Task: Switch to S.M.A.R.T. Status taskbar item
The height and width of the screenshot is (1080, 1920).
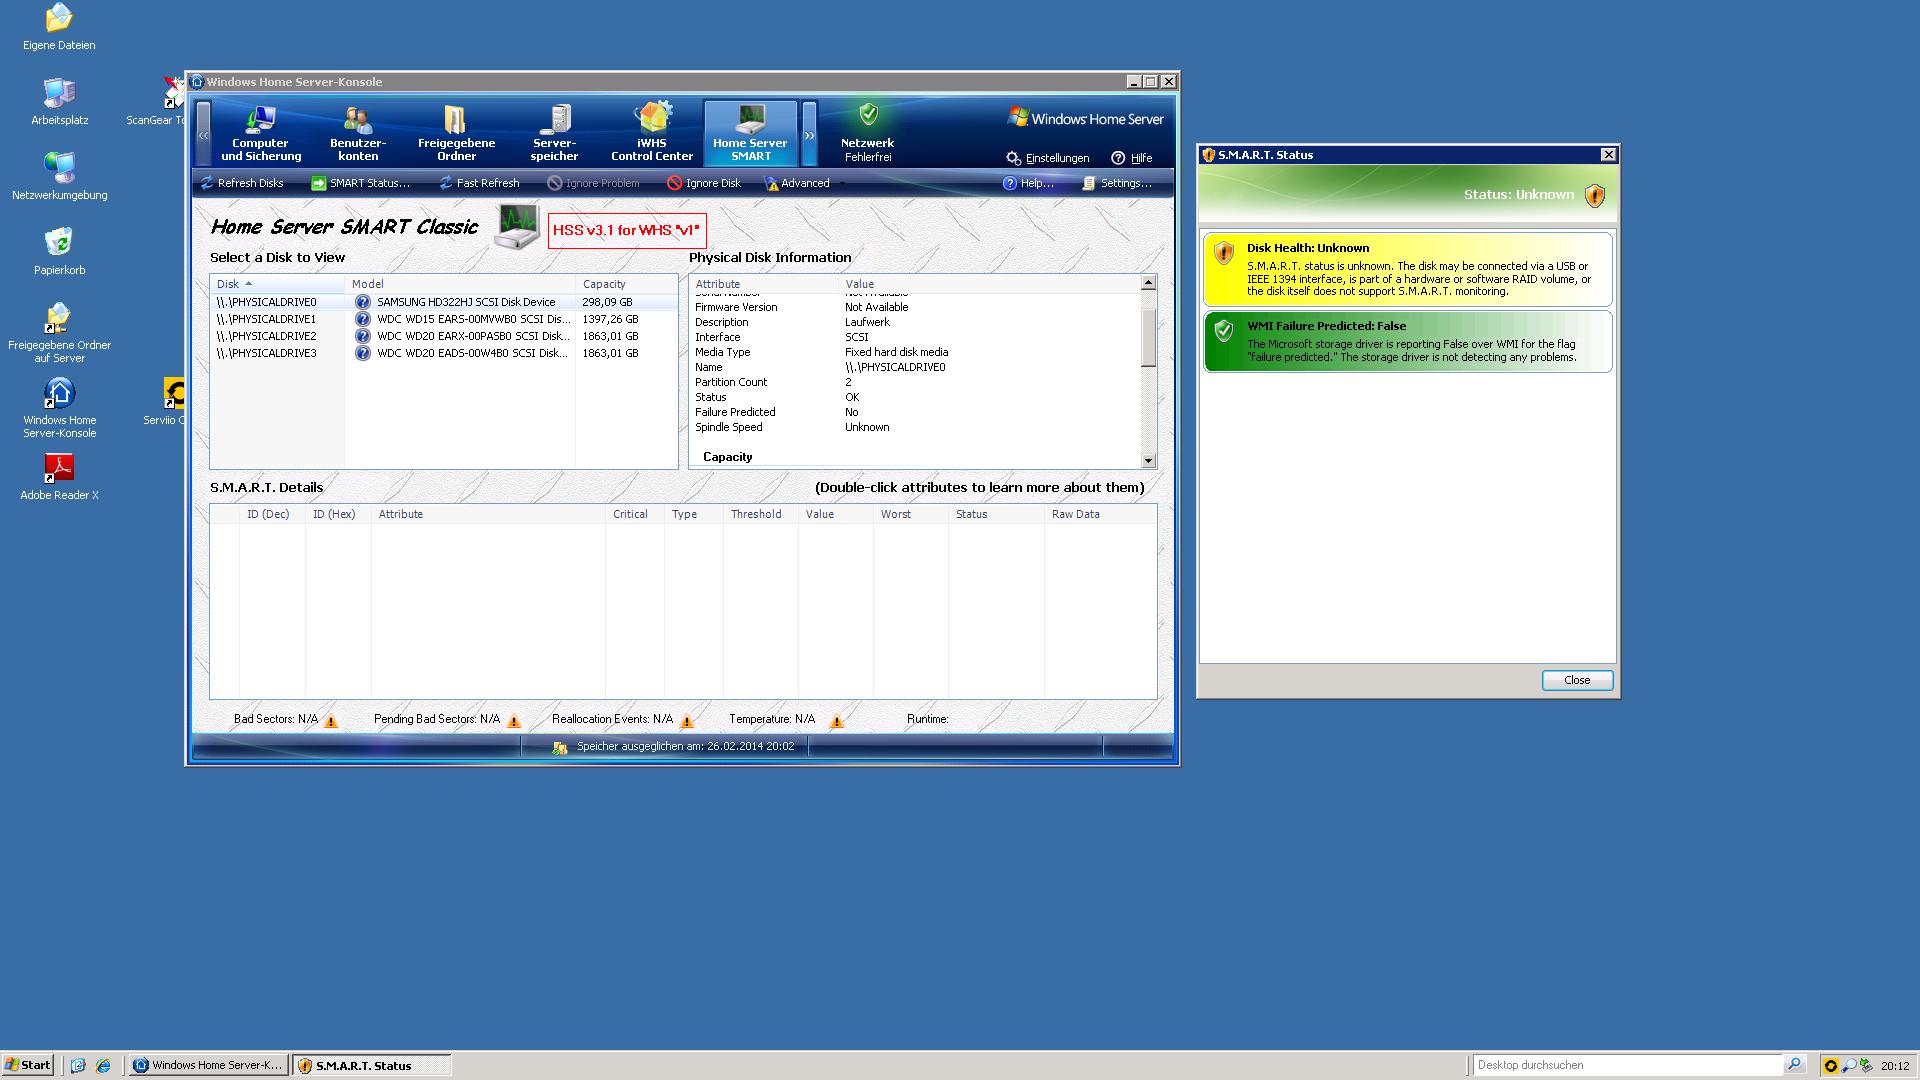Action: [x=371, y=1065]
